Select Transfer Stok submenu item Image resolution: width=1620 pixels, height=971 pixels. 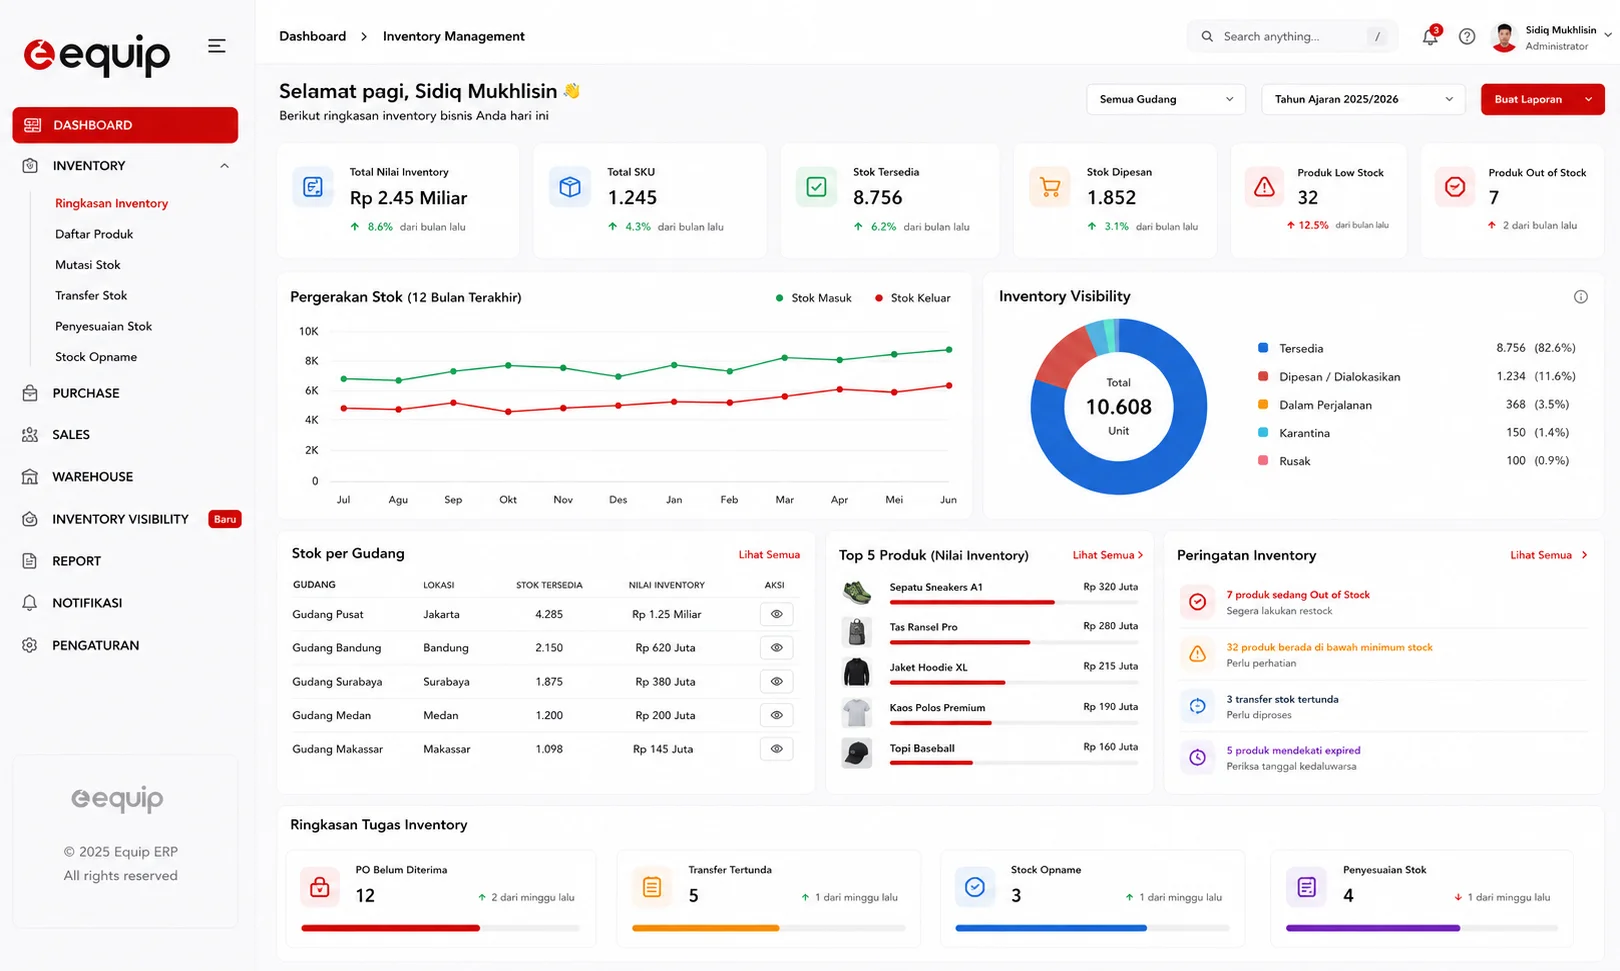91,296
